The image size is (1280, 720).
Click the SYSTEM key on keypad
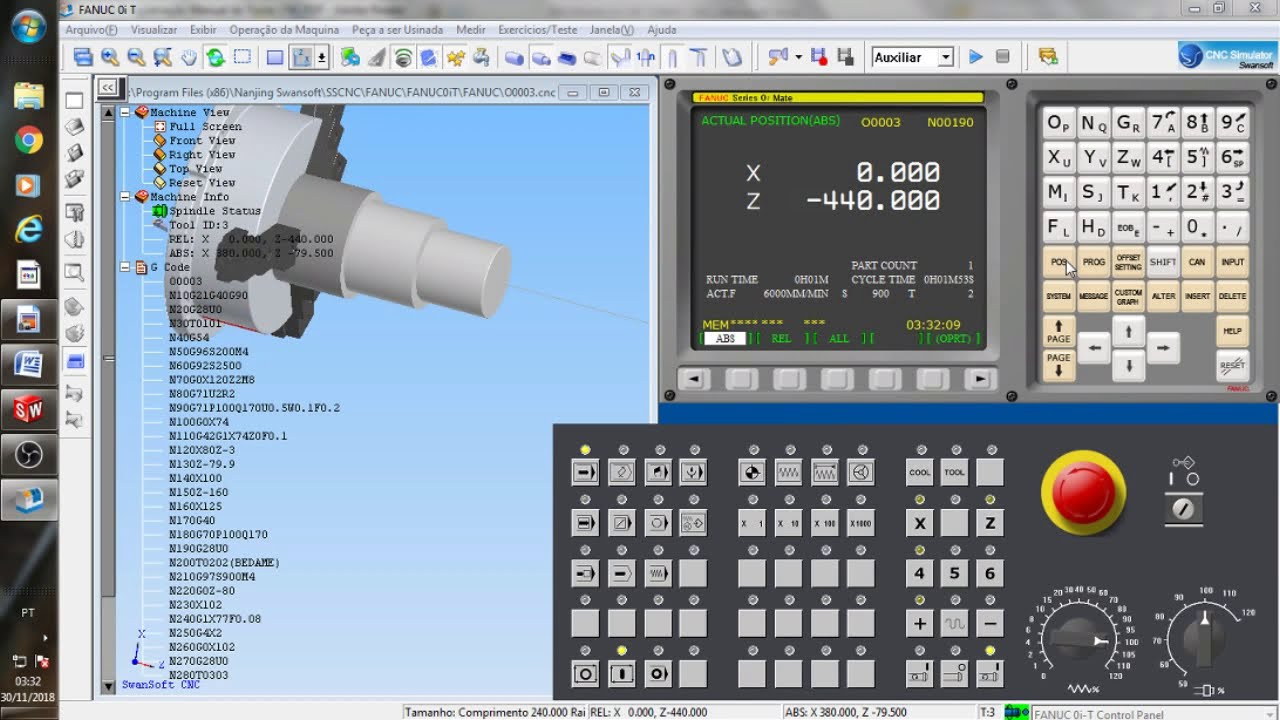(x=1058, y=297)
